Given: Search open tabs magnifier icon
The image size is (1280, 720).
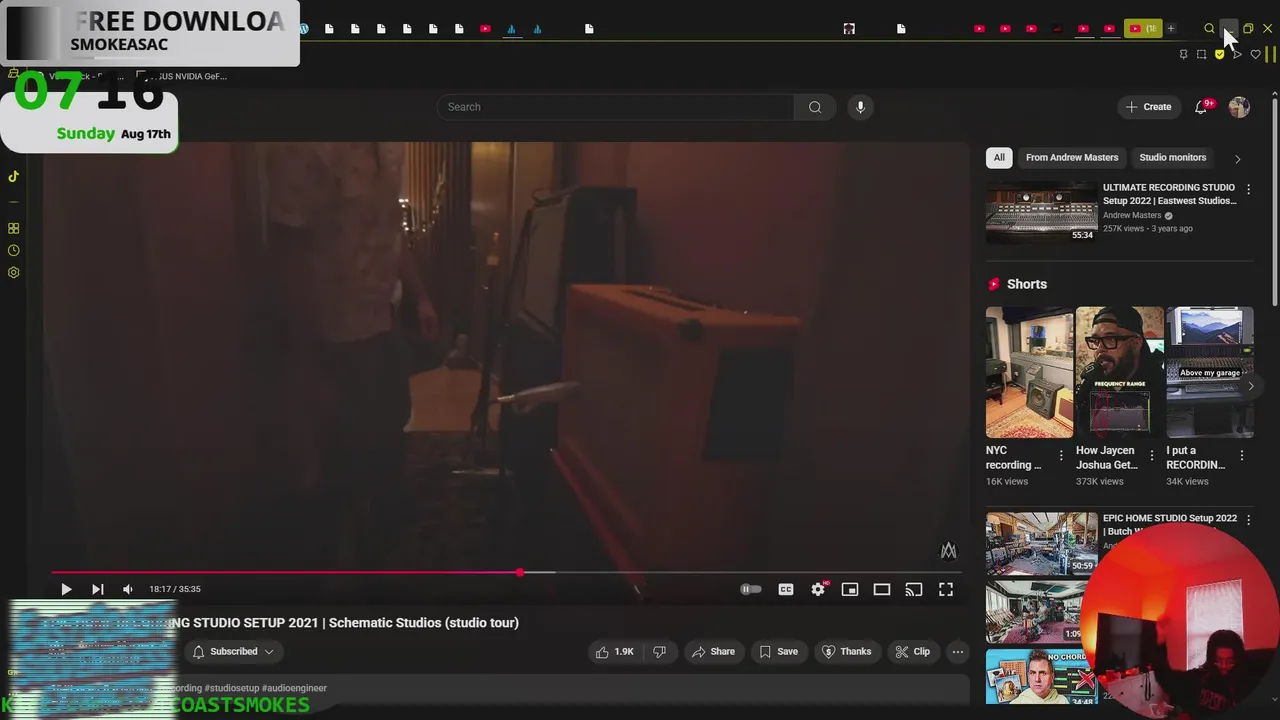Looking at the screenshot, I should point(1209,29).
